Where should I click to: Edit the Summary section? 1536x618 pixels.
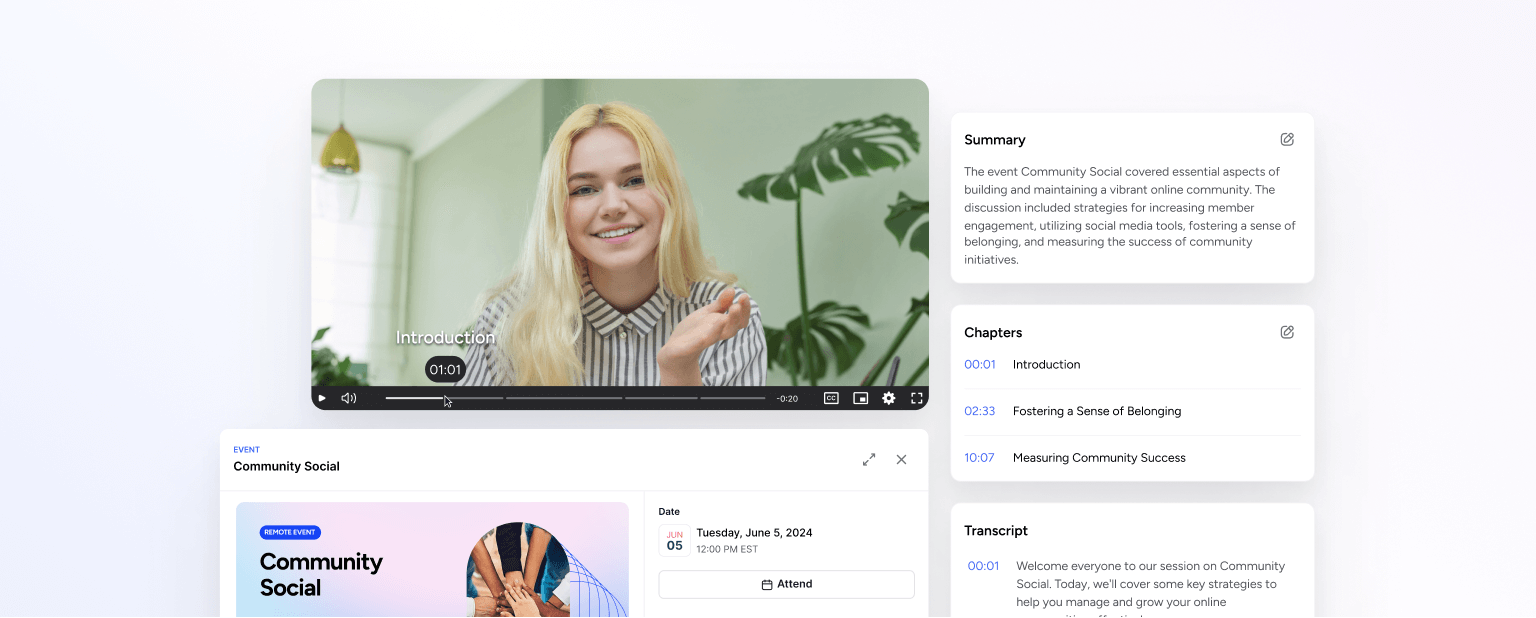coord(1287,139)
